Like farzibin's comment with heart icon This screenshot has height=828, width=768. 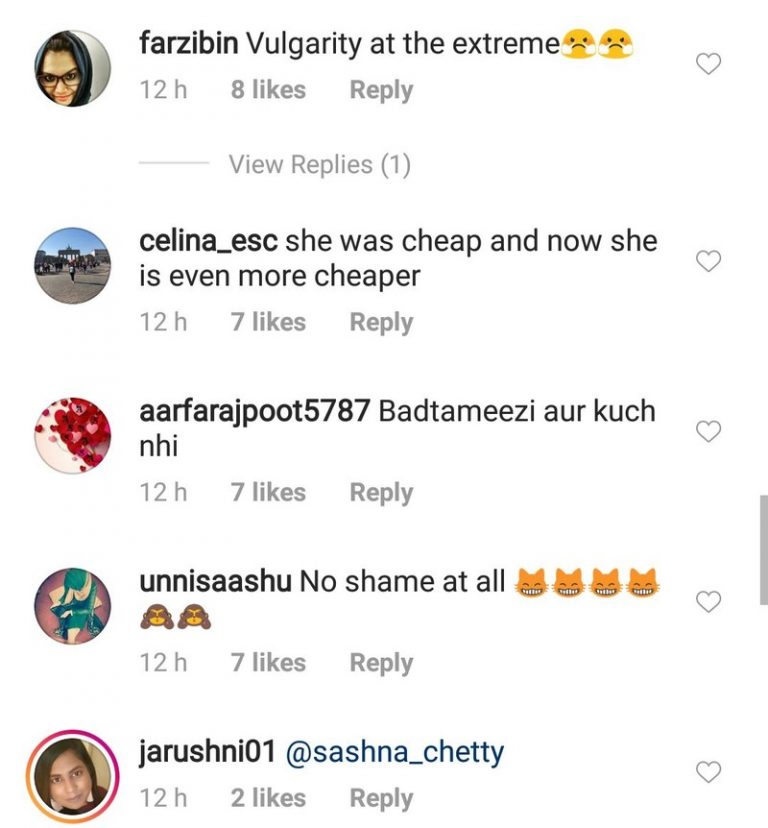[x=708, y=64]
